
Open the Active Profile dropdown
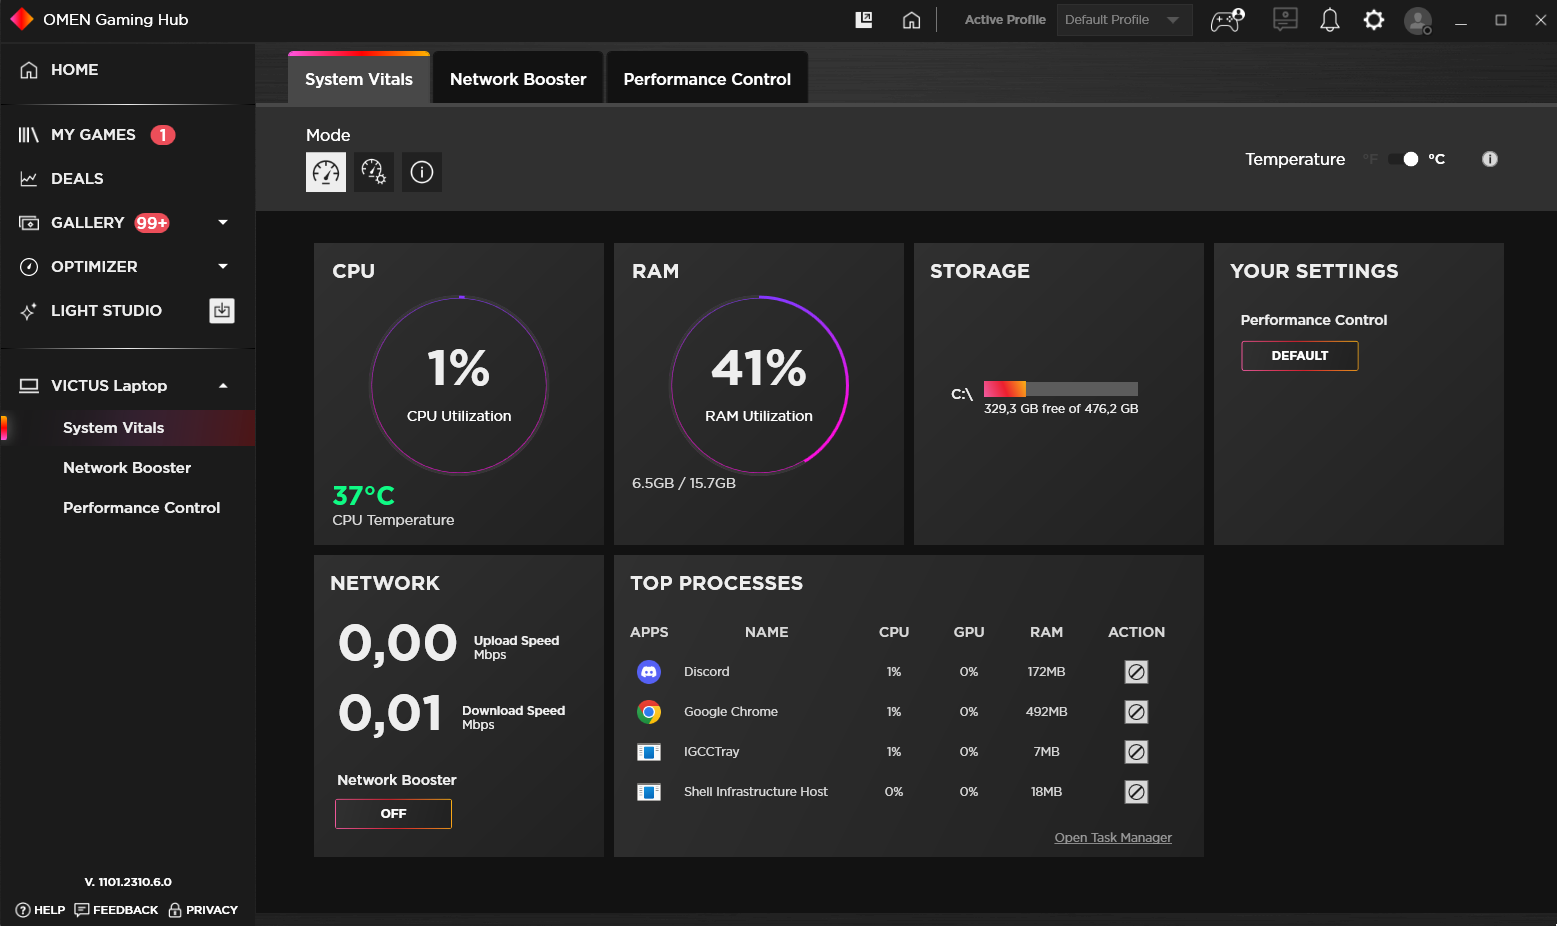1124,20
